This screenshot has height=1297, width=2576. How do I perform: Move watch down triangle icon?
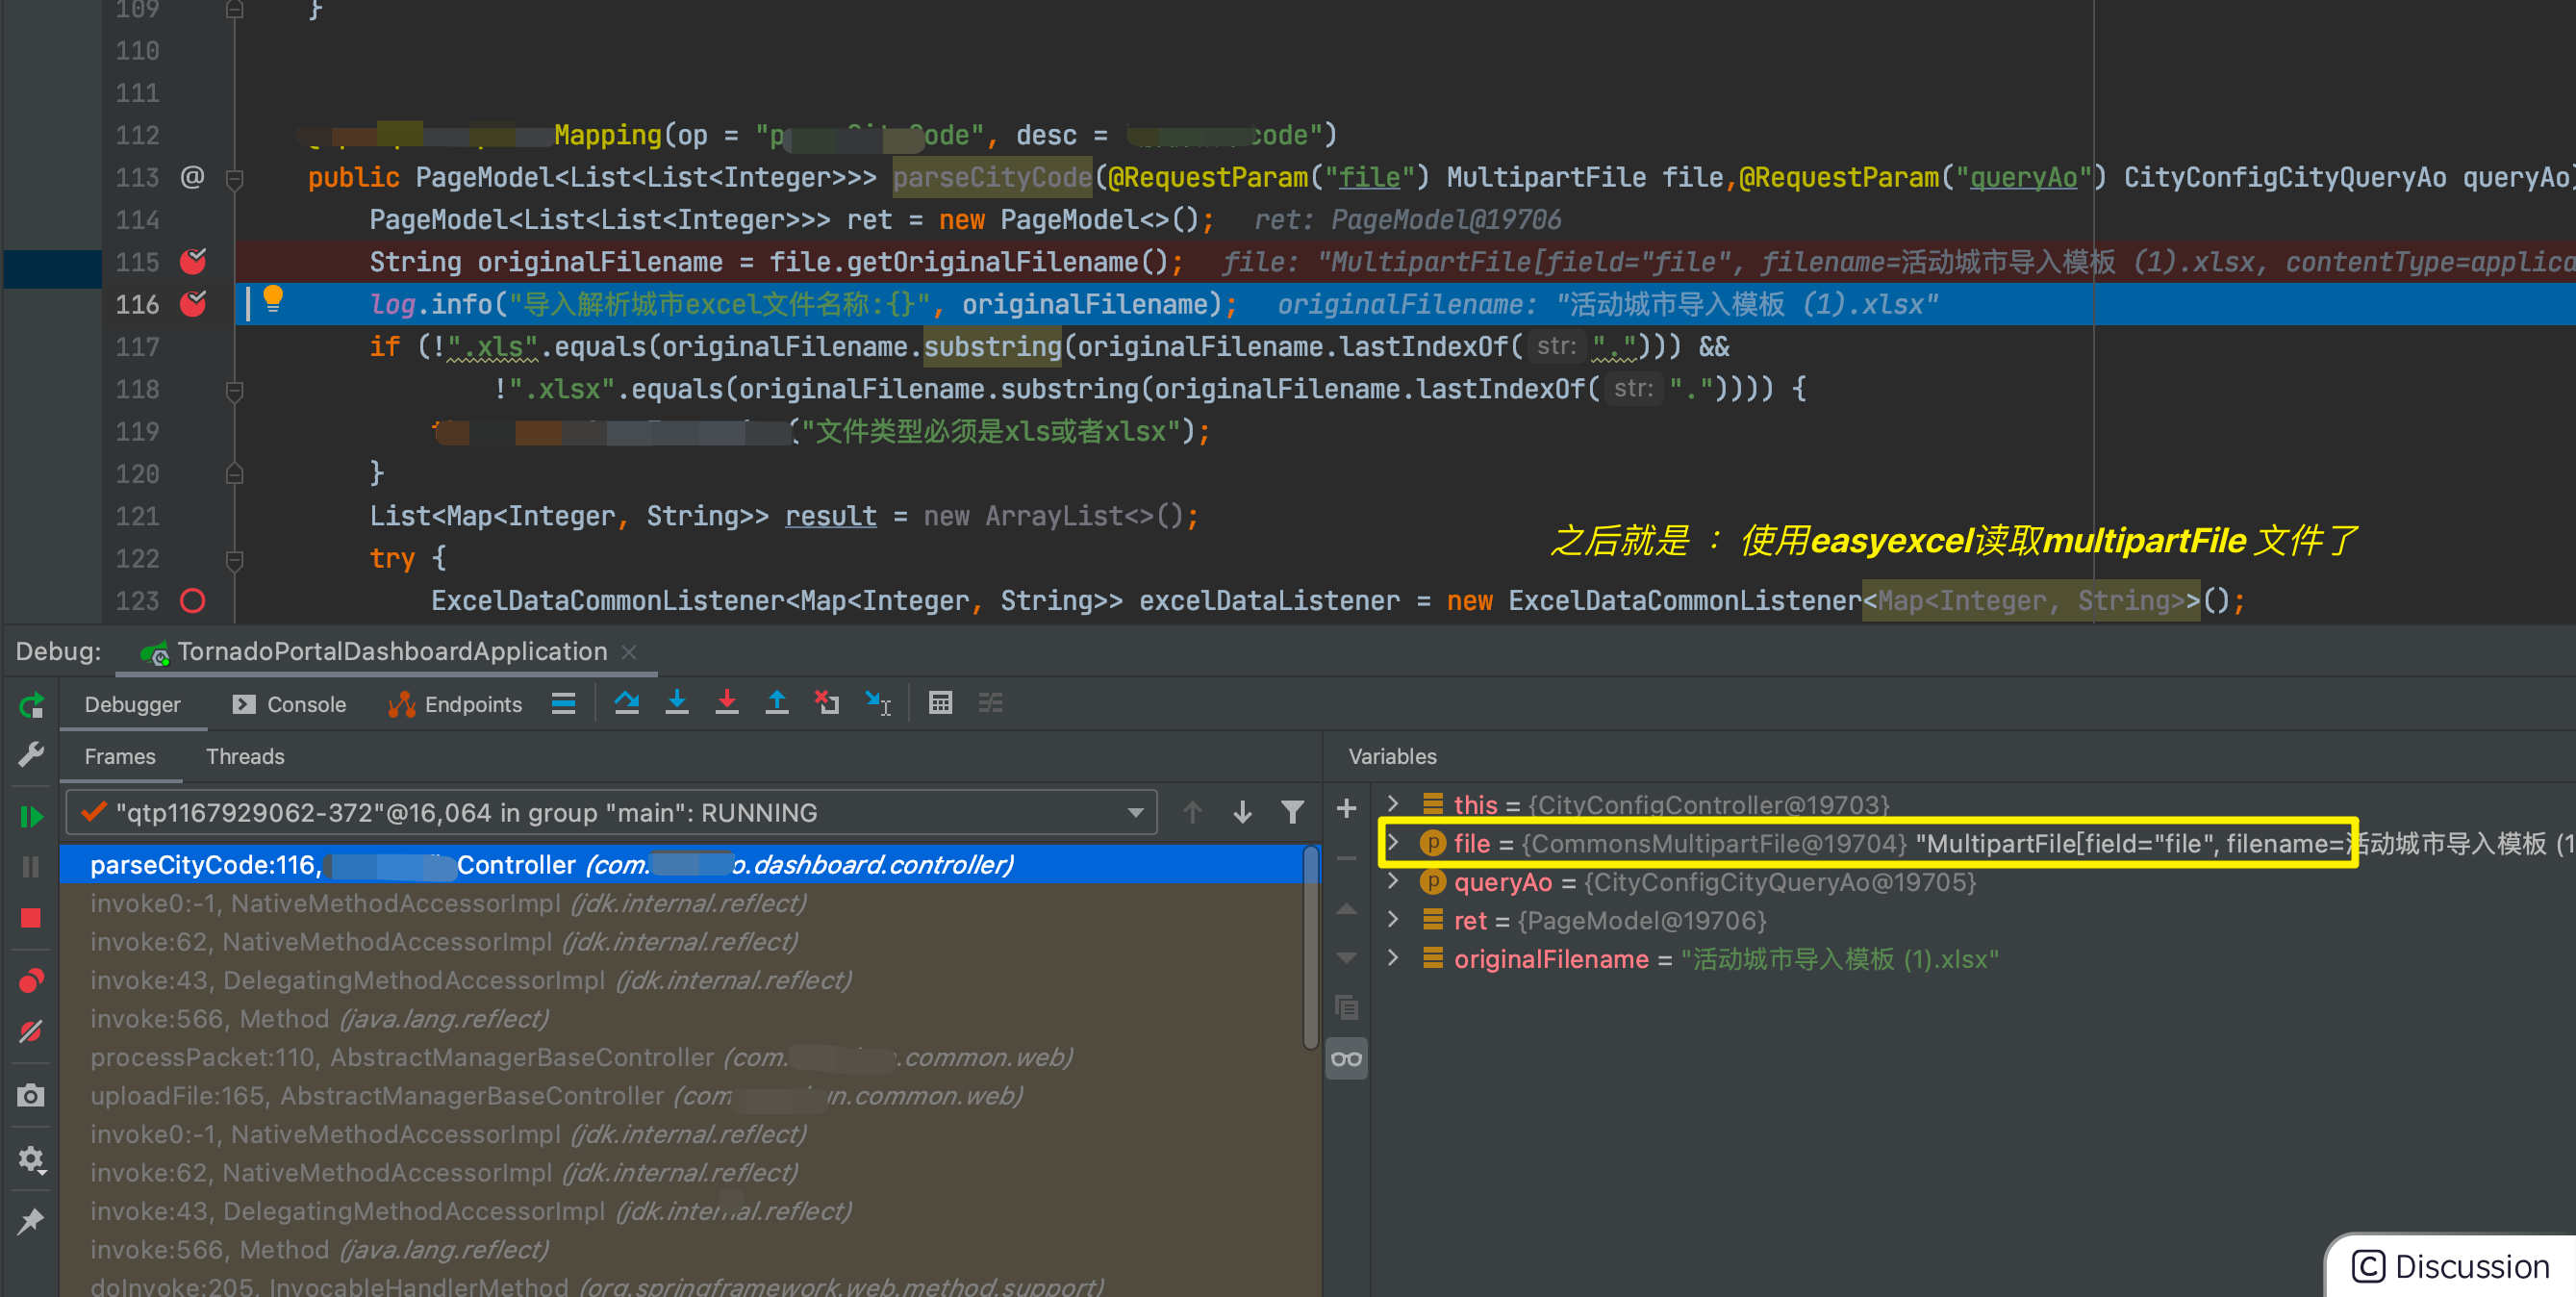(1347, 958)
